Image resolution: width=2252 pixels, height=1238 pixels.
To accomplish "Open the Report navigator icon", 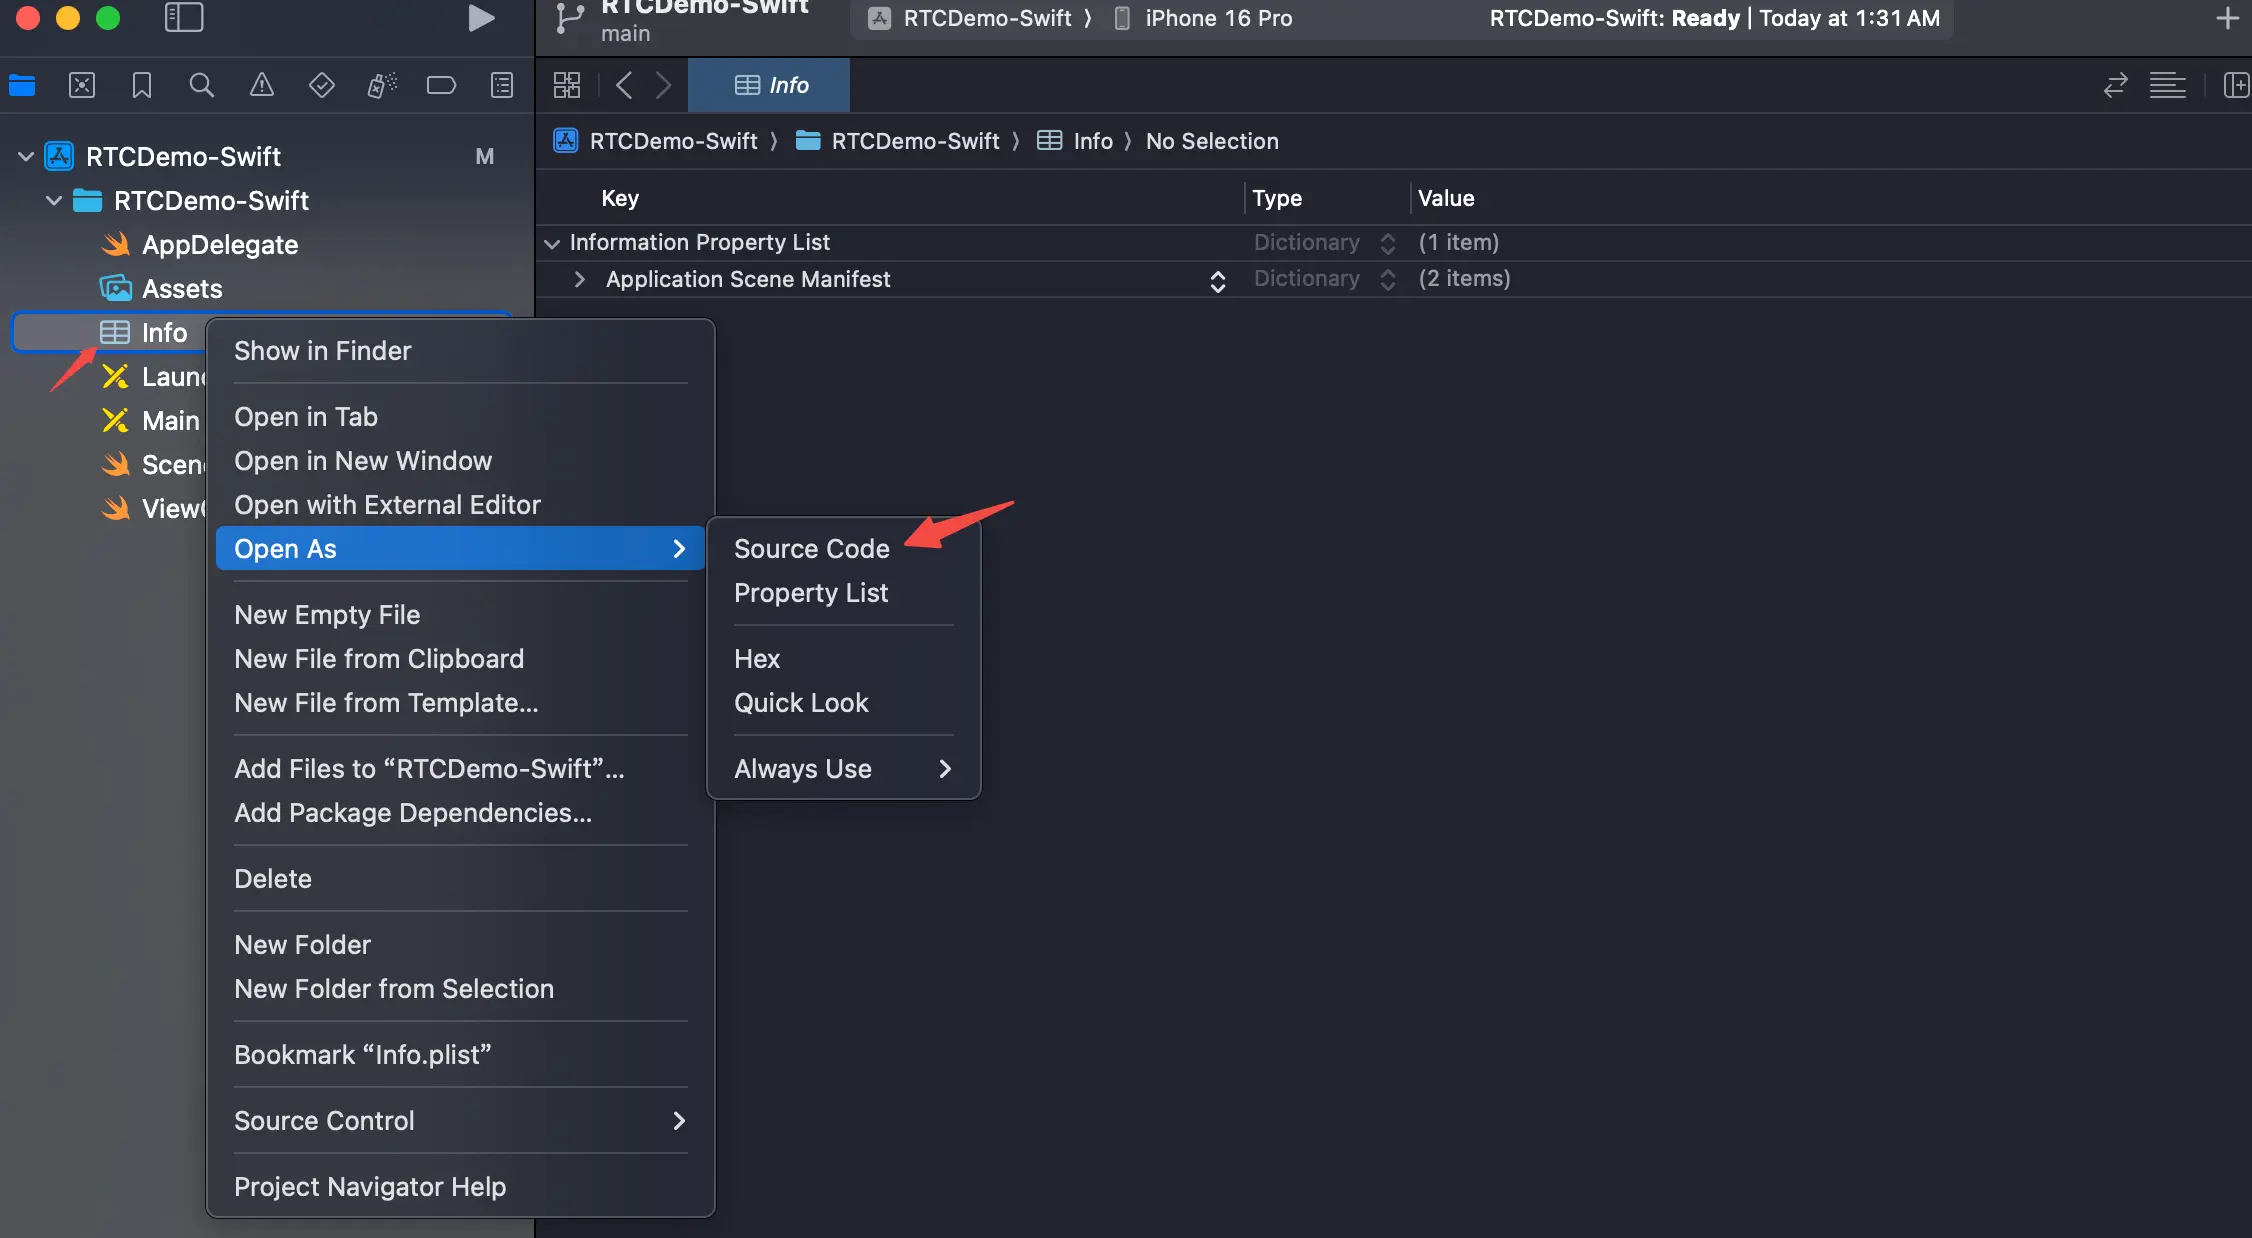I will (x=502, y=85).
